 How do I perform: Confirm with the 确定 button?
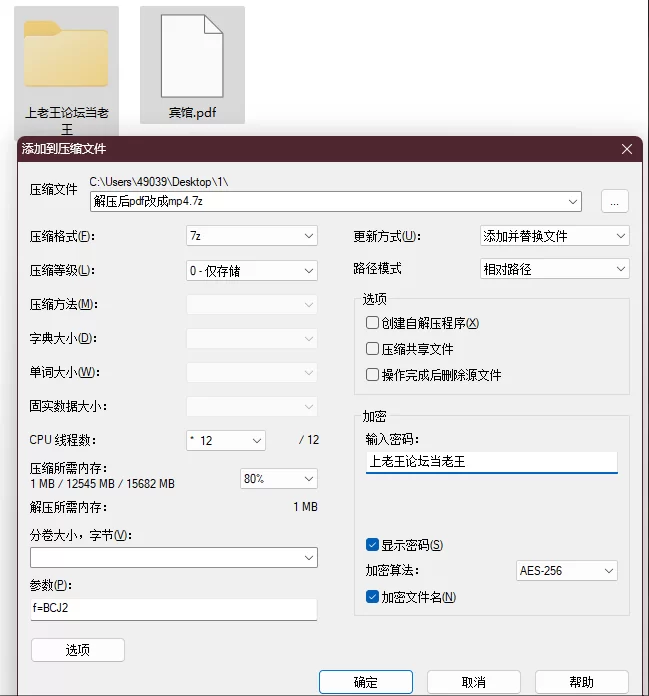tap(366, 682)
